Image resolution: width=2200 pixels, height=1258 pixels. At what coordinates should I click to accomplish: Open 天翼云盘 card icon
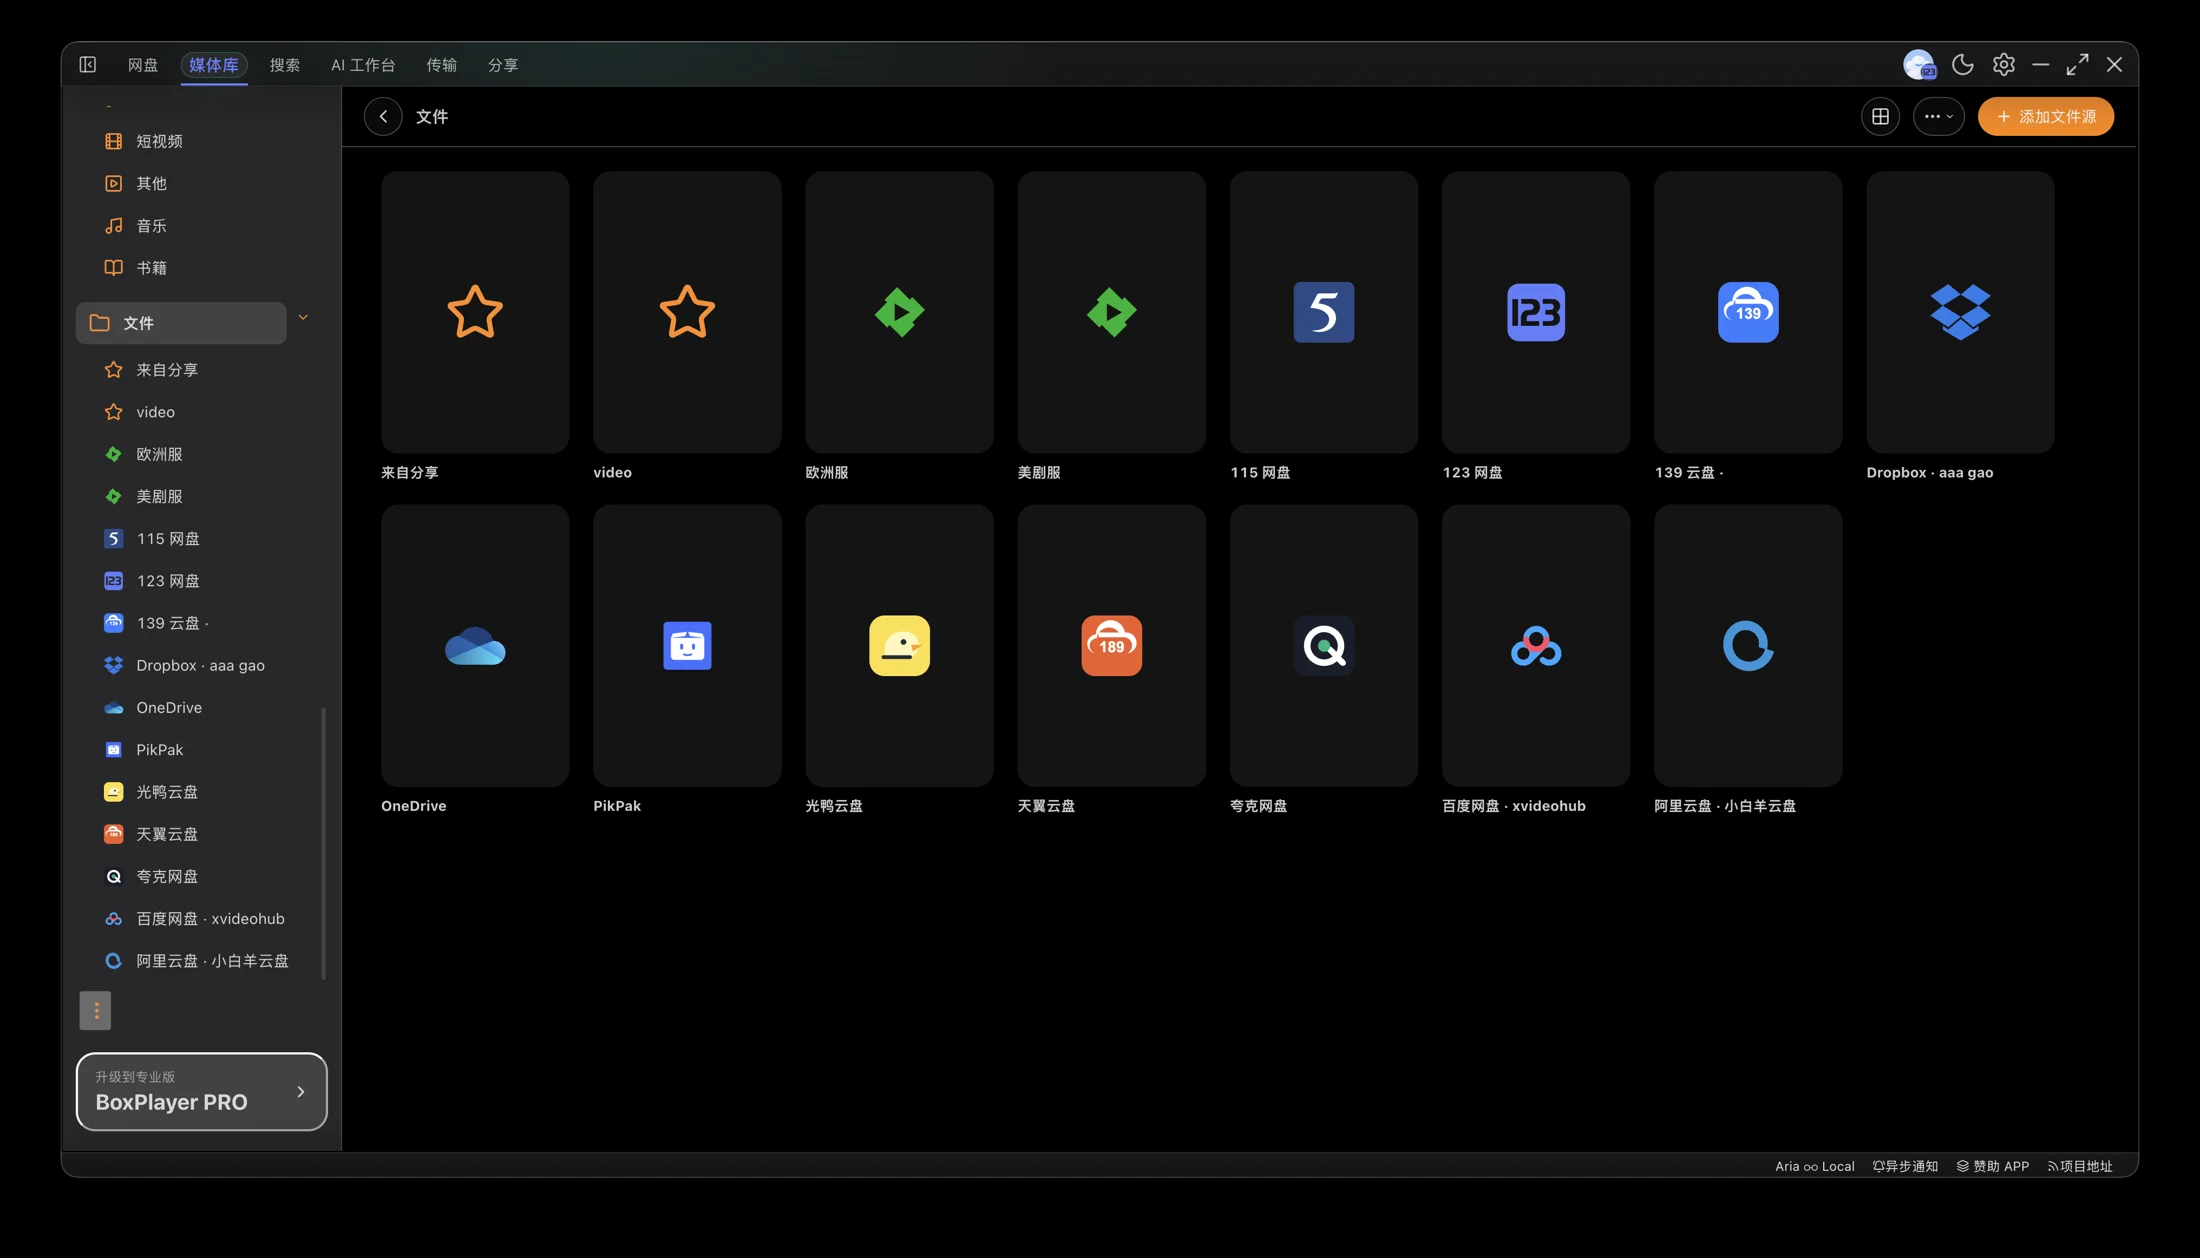[x=1111, y=645]
